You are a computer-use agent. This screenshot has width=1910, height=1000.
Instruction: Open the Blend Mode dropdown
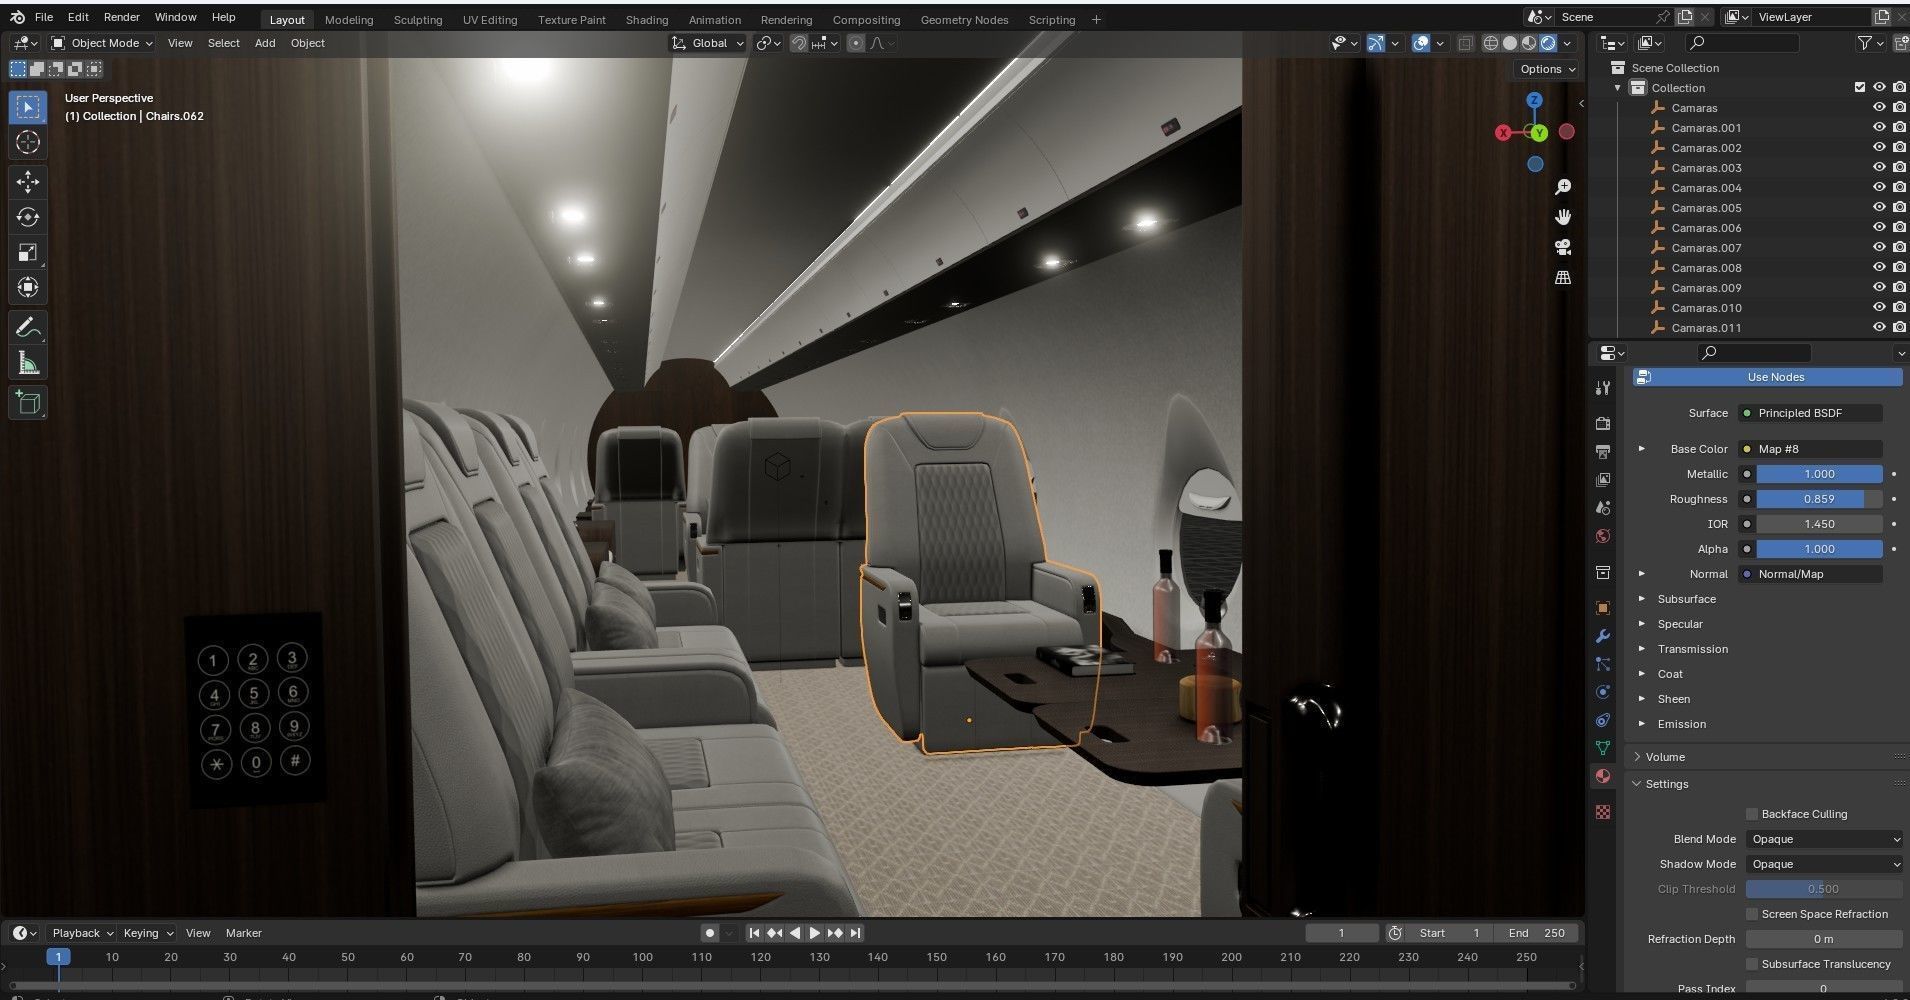pos(1824,839)
